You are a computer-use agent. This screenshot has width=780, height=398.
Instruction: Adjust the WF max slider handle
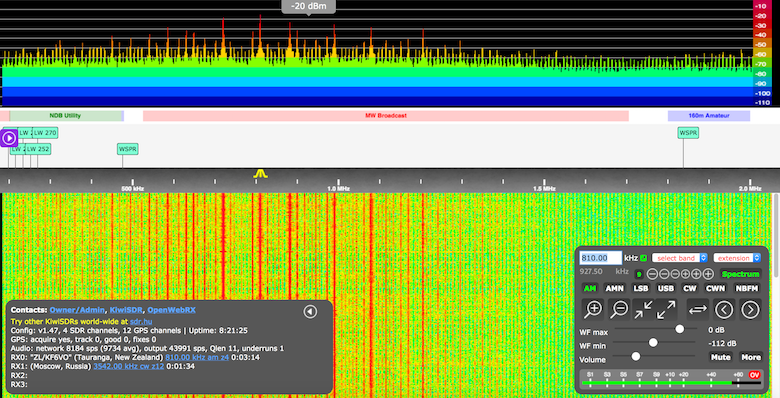click(x=680, y=329)
